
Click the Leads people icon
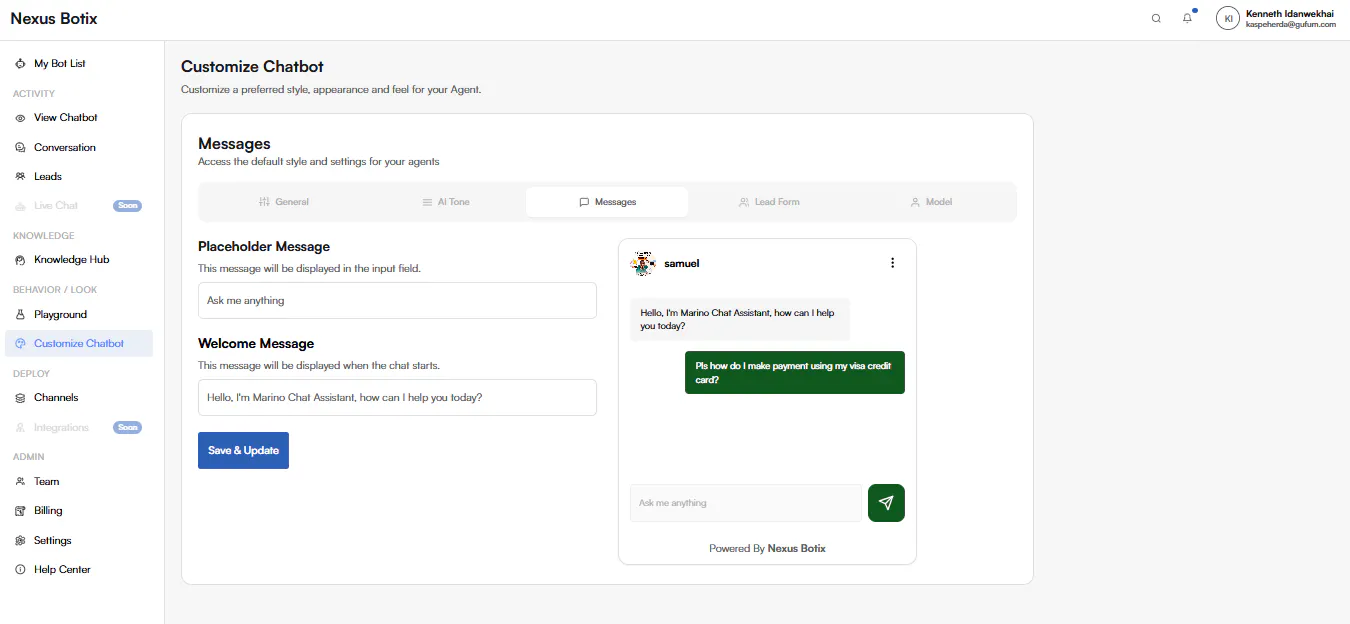tap(21, 177)
